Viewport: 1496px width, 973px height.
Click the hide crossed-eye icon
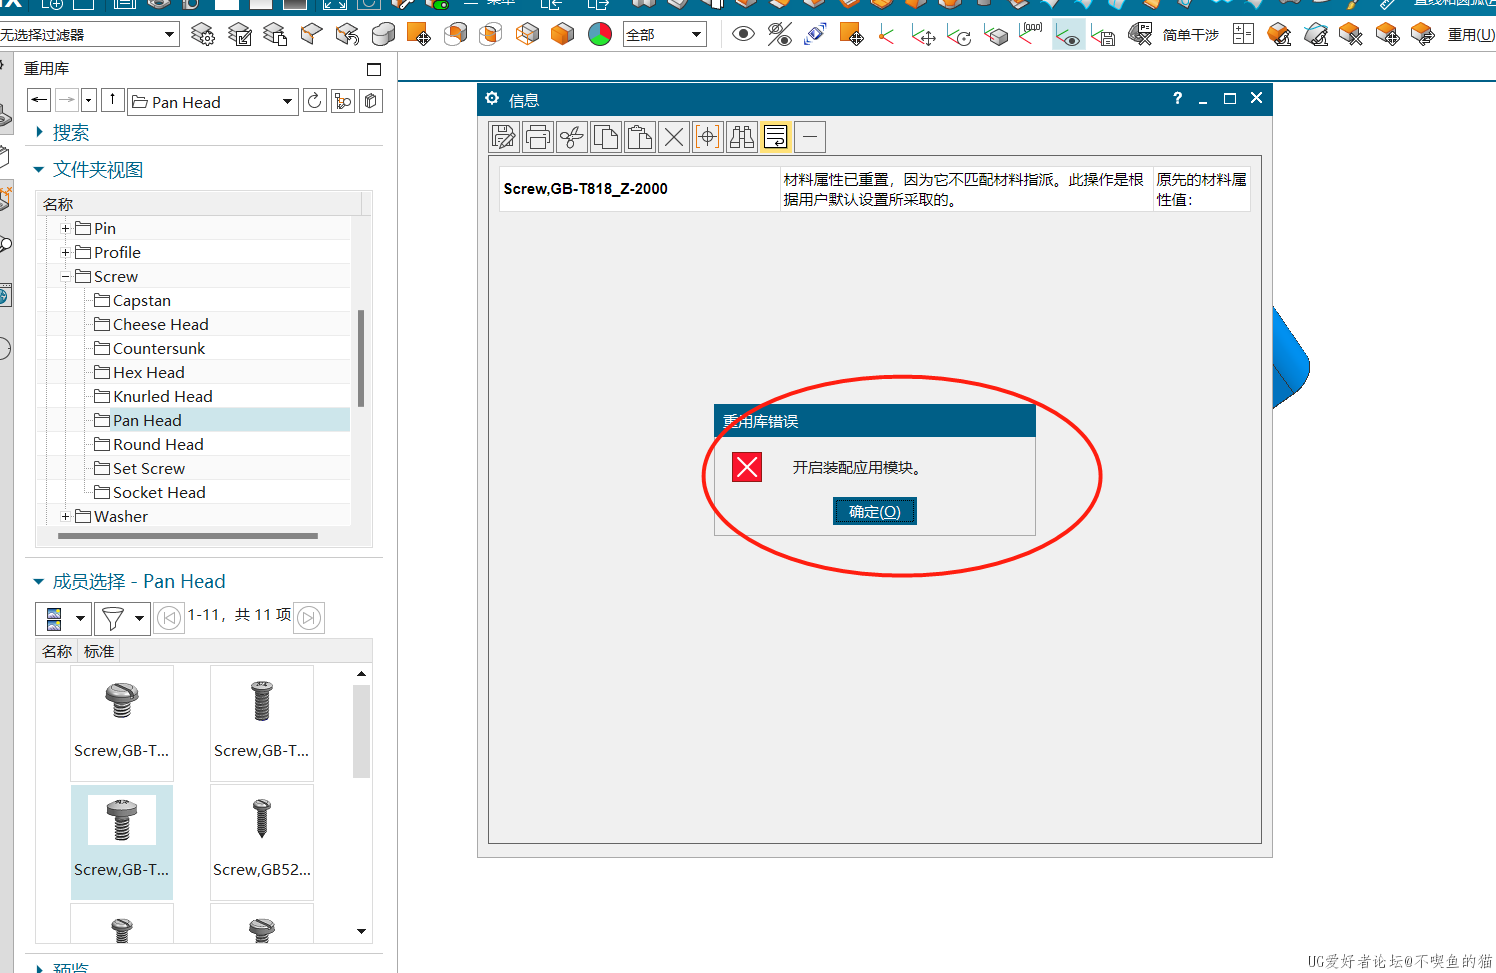(779, 34)
